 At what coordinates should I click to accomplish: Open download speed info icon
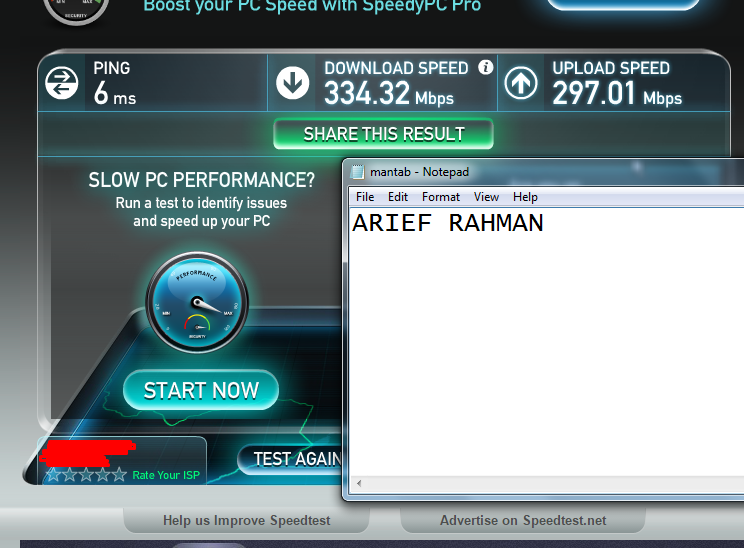[x=485, y=67]
